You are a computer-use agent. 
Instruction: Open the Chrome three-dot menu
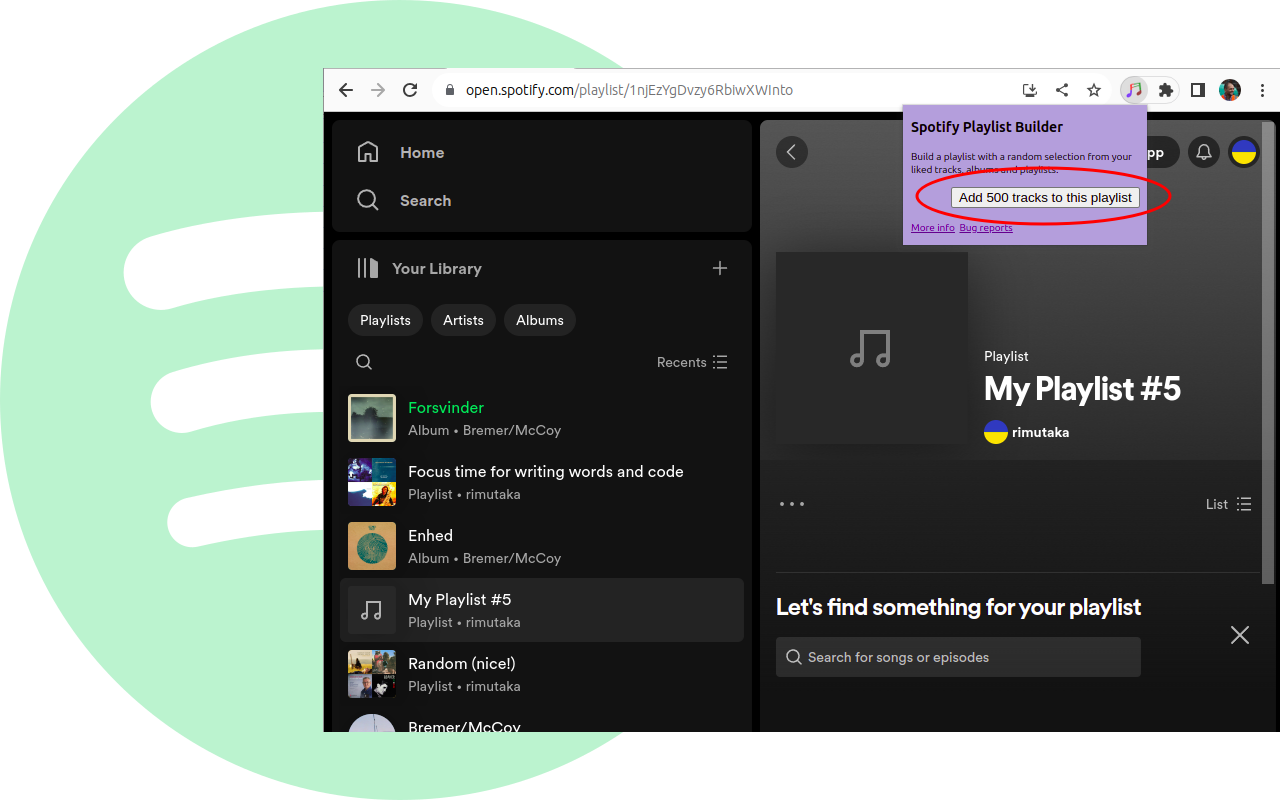[1262, 90]
